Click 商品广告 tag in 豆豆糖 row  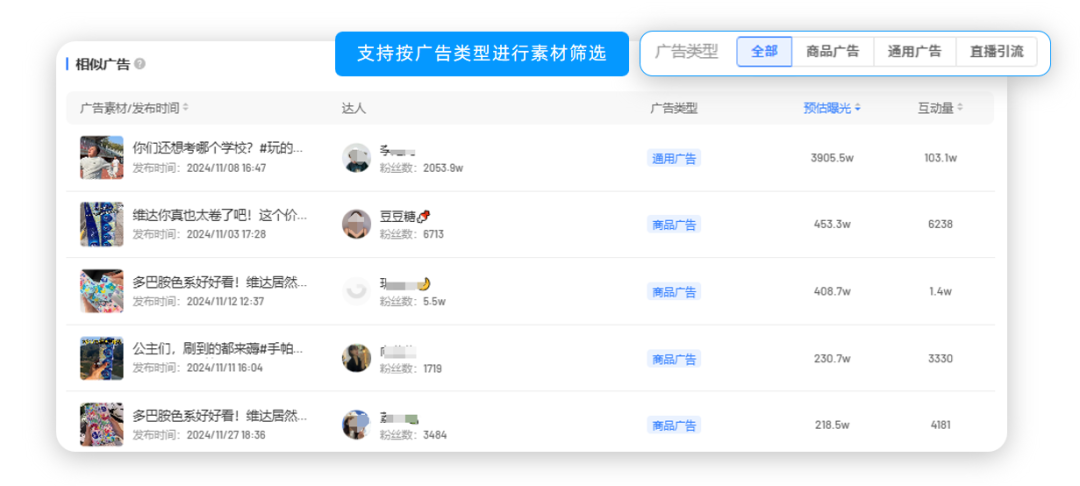coord(674,224)
